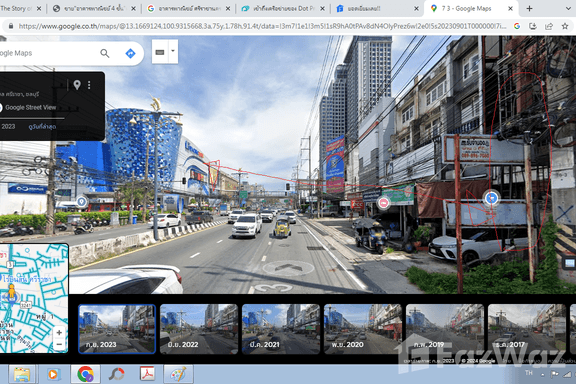Click the Google Street View label
Viewport: 576px width, 384px height.
30,108
